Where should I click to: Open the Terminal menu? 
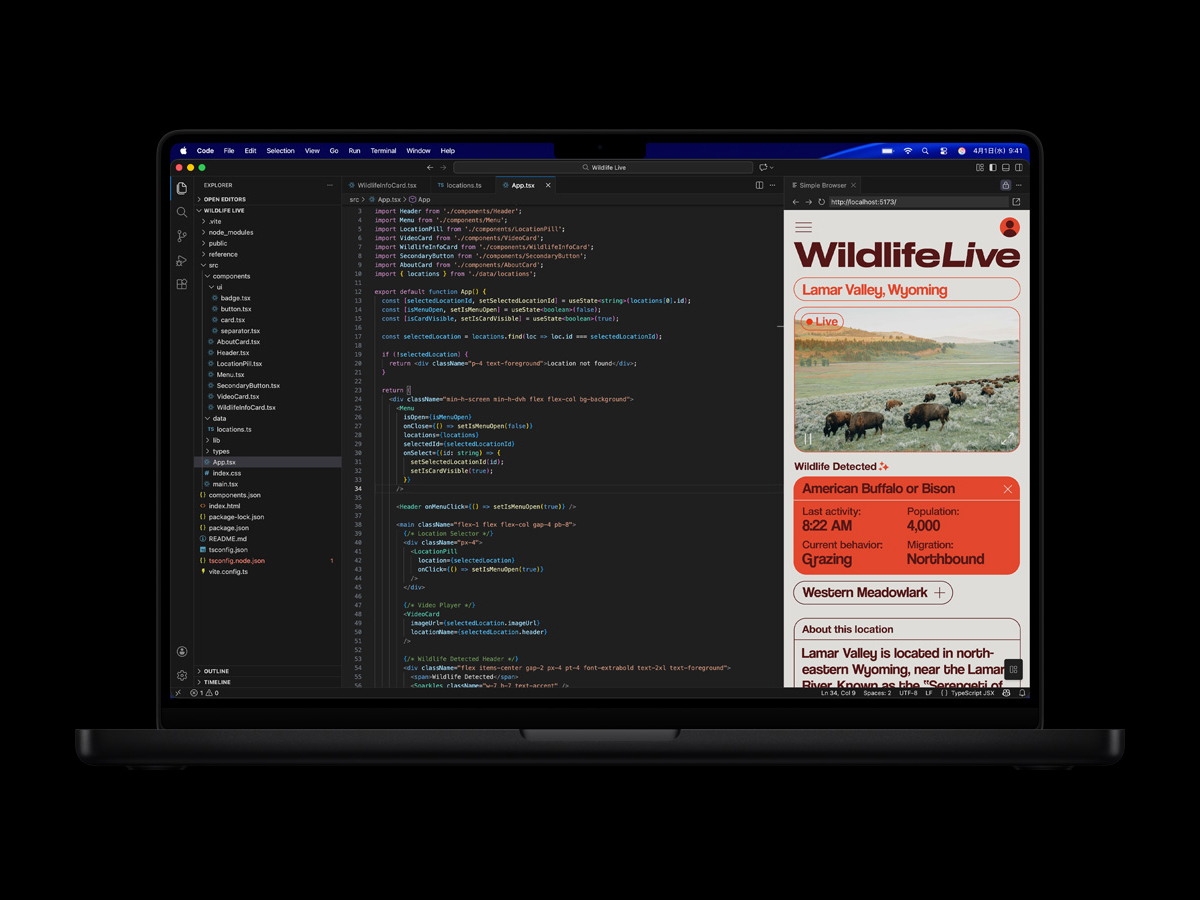[x=383, y=151]
